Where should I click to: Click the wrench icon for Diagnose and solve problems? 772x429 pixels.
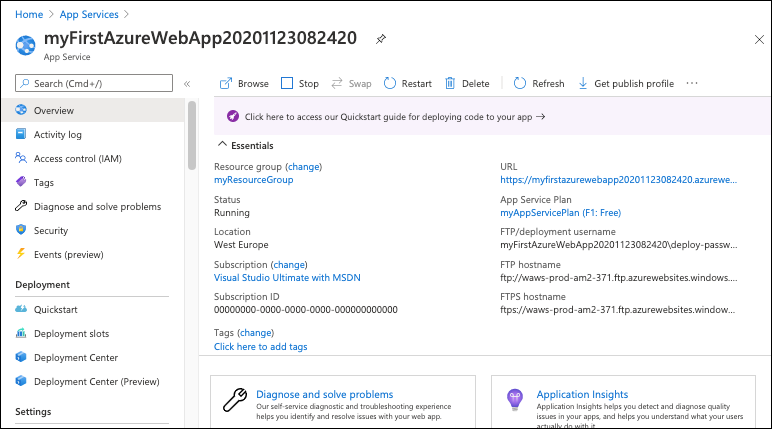coord(21,206)
